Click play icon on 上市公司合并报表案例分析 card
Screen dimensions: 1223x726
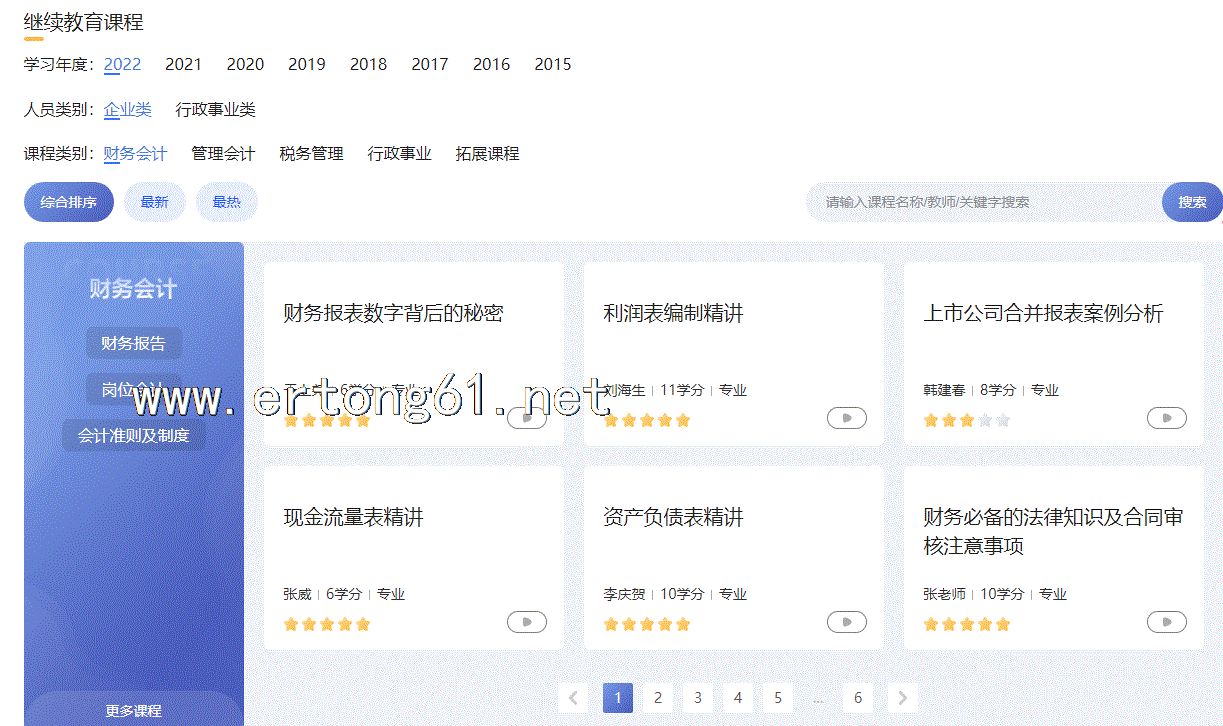pyautogui.click(x=1166, y=418)
